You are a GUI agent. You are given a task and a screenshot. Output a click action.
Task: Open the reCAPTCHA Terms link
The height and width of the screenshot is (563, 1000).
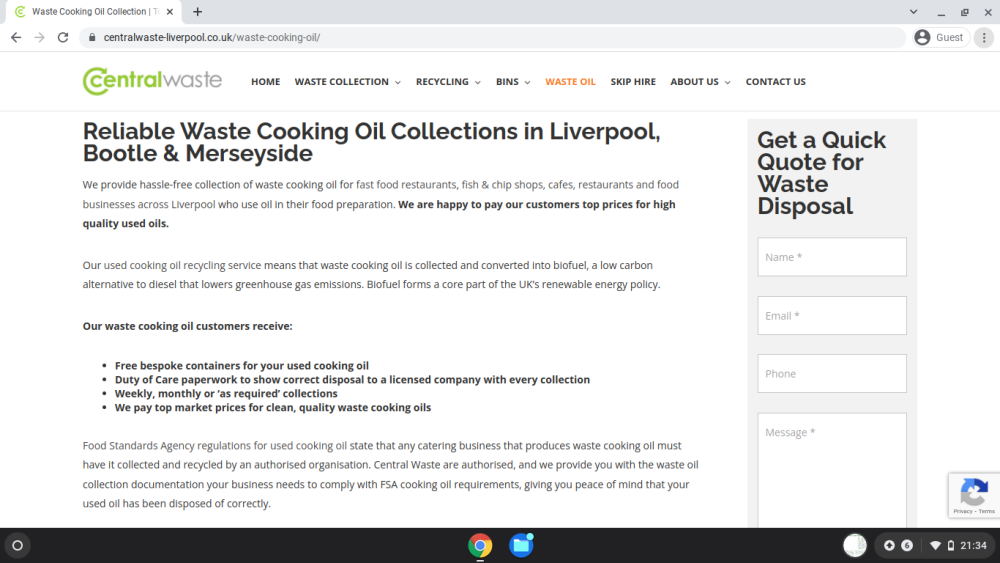click(987, 511)
